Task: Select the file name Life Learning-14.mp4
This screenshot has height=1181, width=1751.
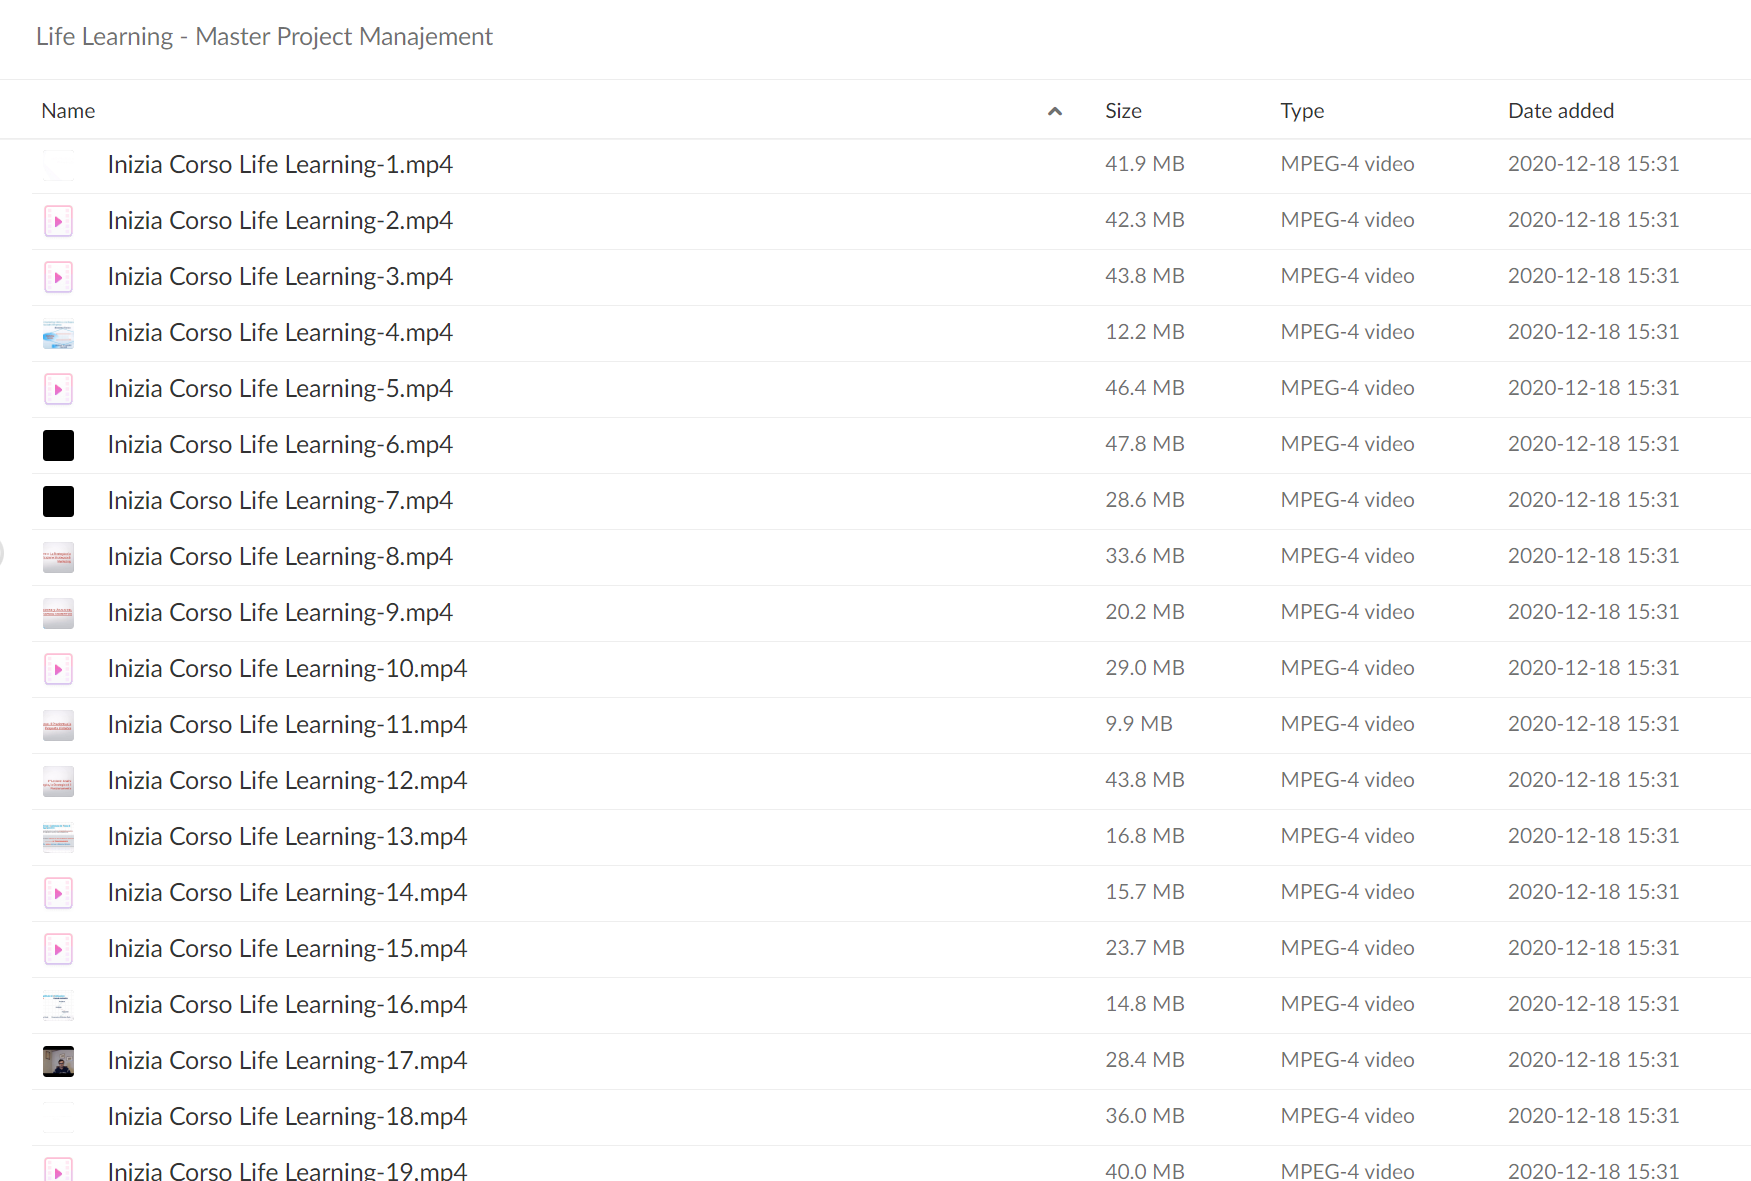Action: [x=287, y=893]
